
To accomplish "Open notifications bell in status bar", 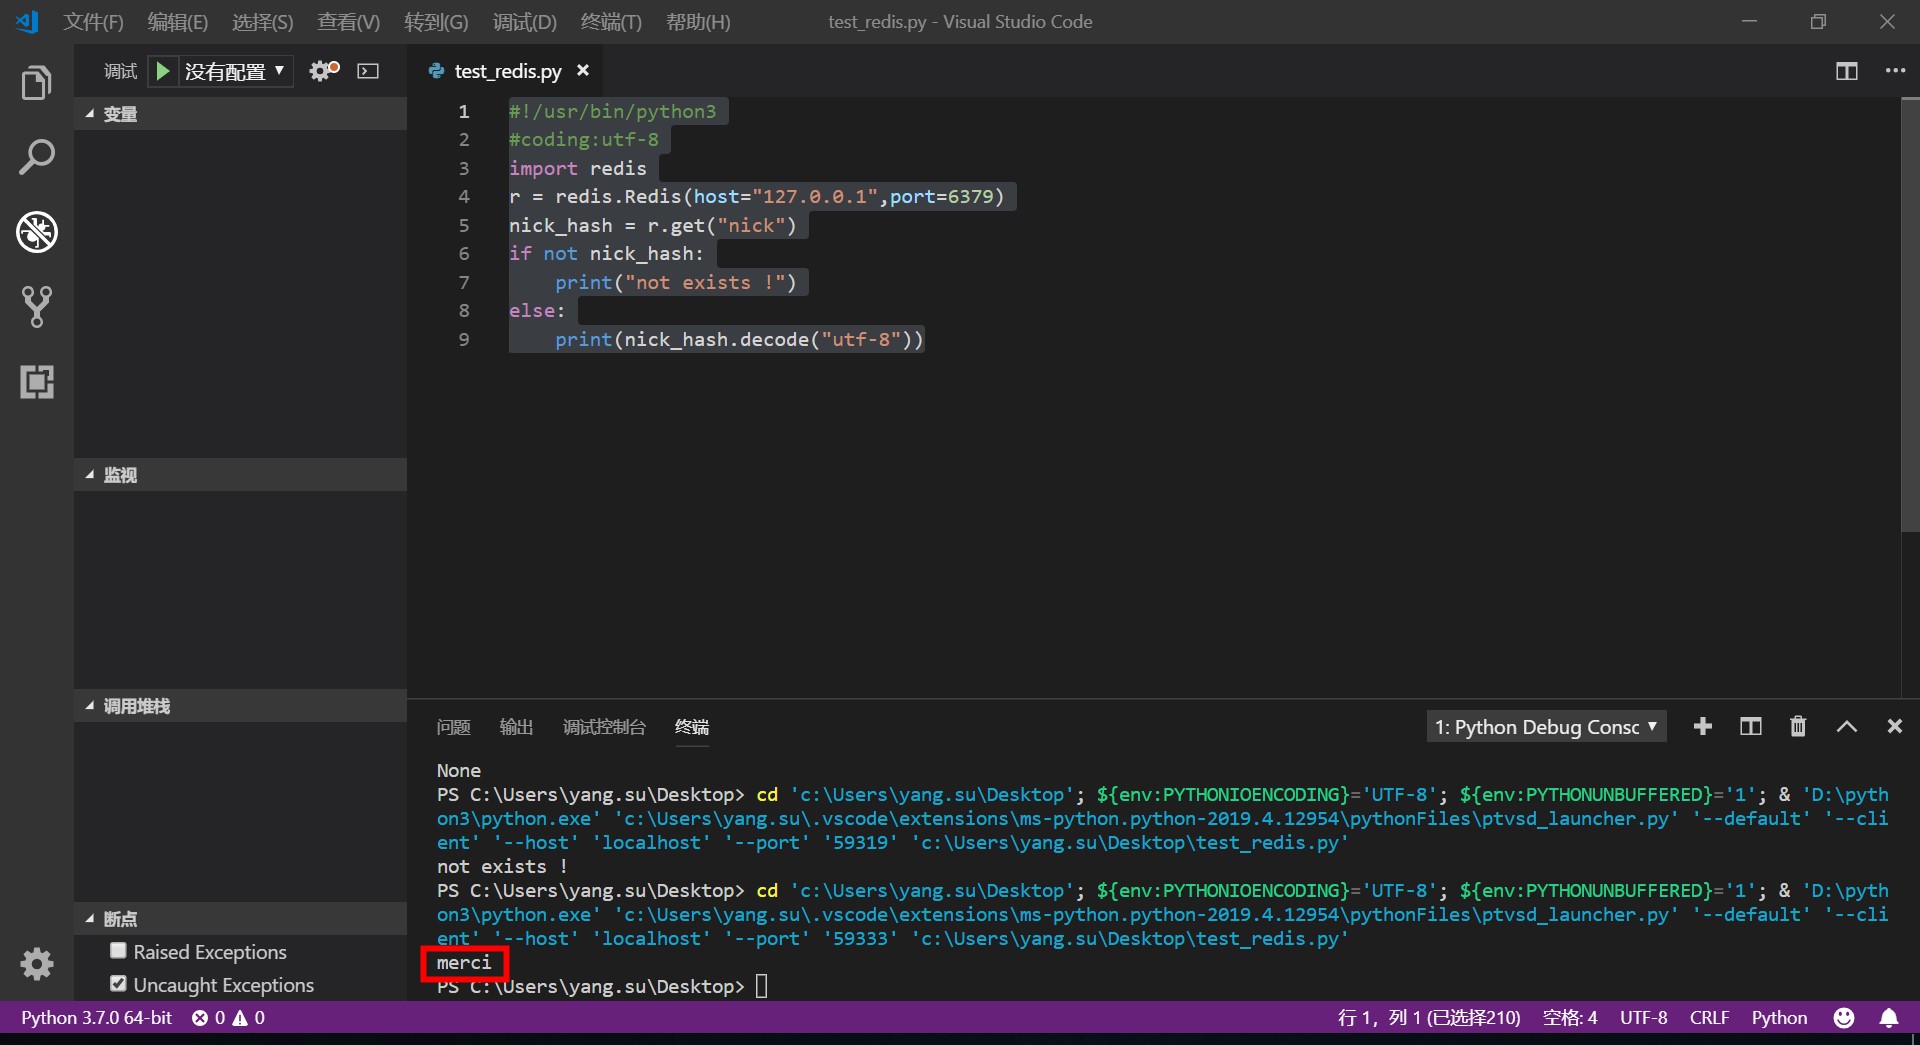I will click(x=1889, y=1018).
